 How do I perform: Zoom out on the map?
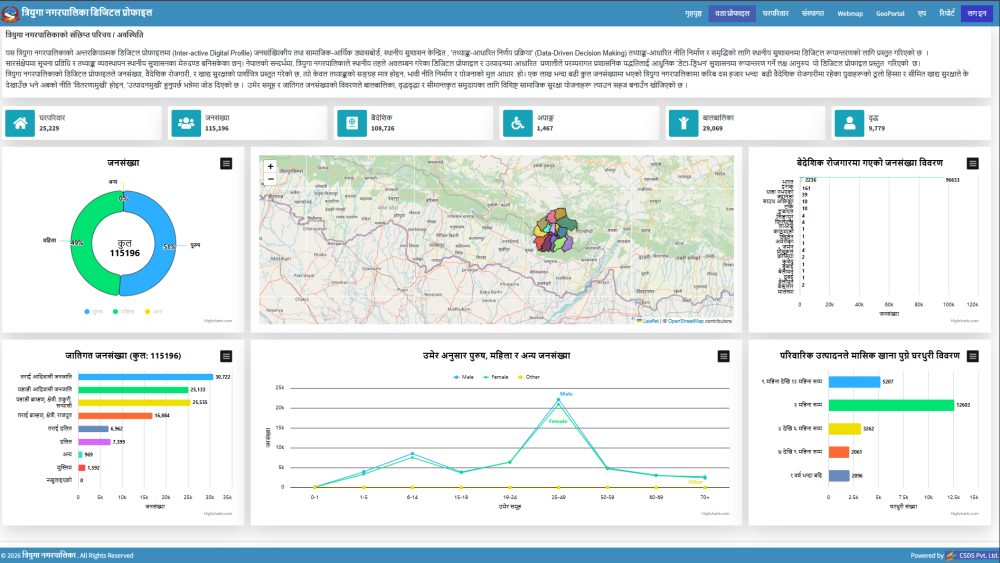tap(270, 179)
